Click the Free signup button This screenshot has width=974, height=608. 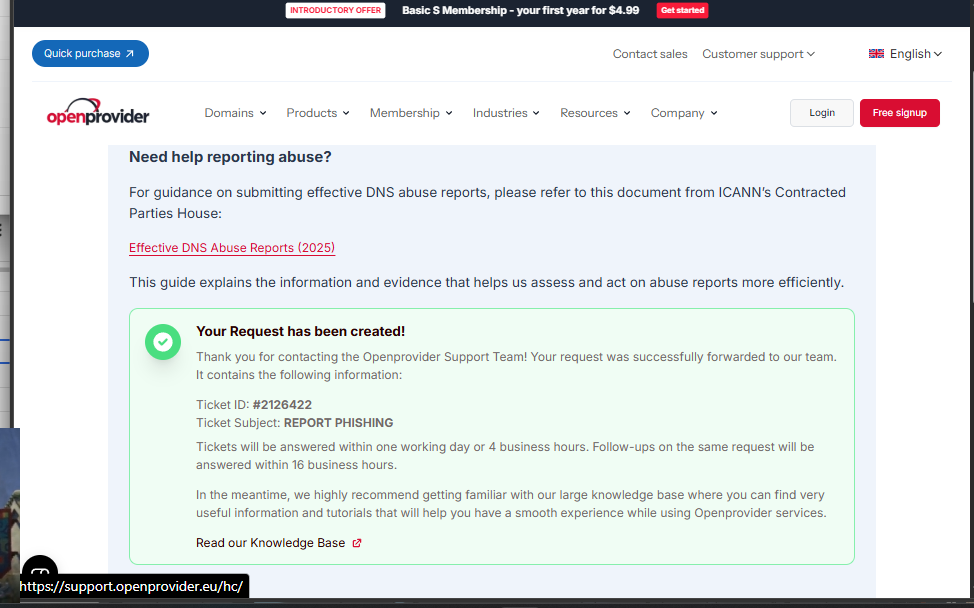click(x=899, y=112)
